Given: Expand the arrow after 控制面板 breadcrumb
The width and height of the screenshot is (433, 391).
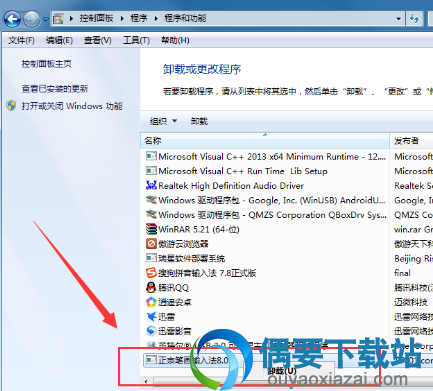Looking at the screenshot, I should tap(122, 18).
